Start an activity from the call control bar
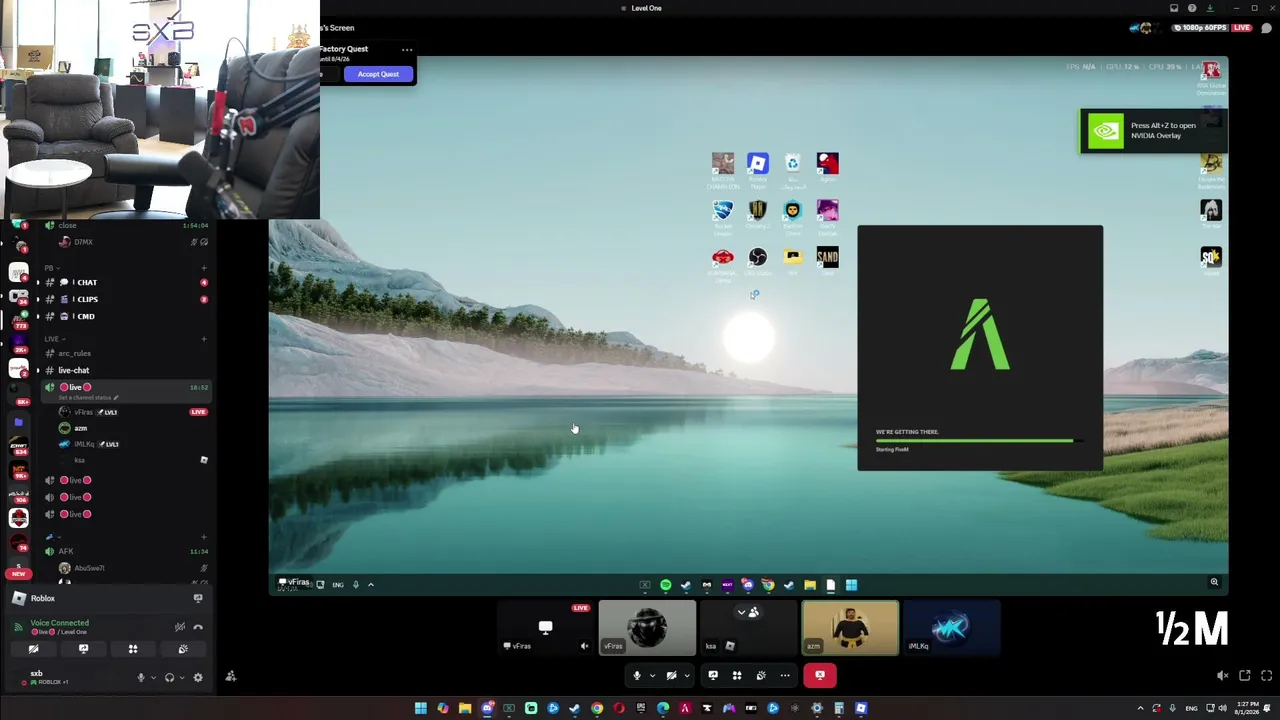 [737, 676]
